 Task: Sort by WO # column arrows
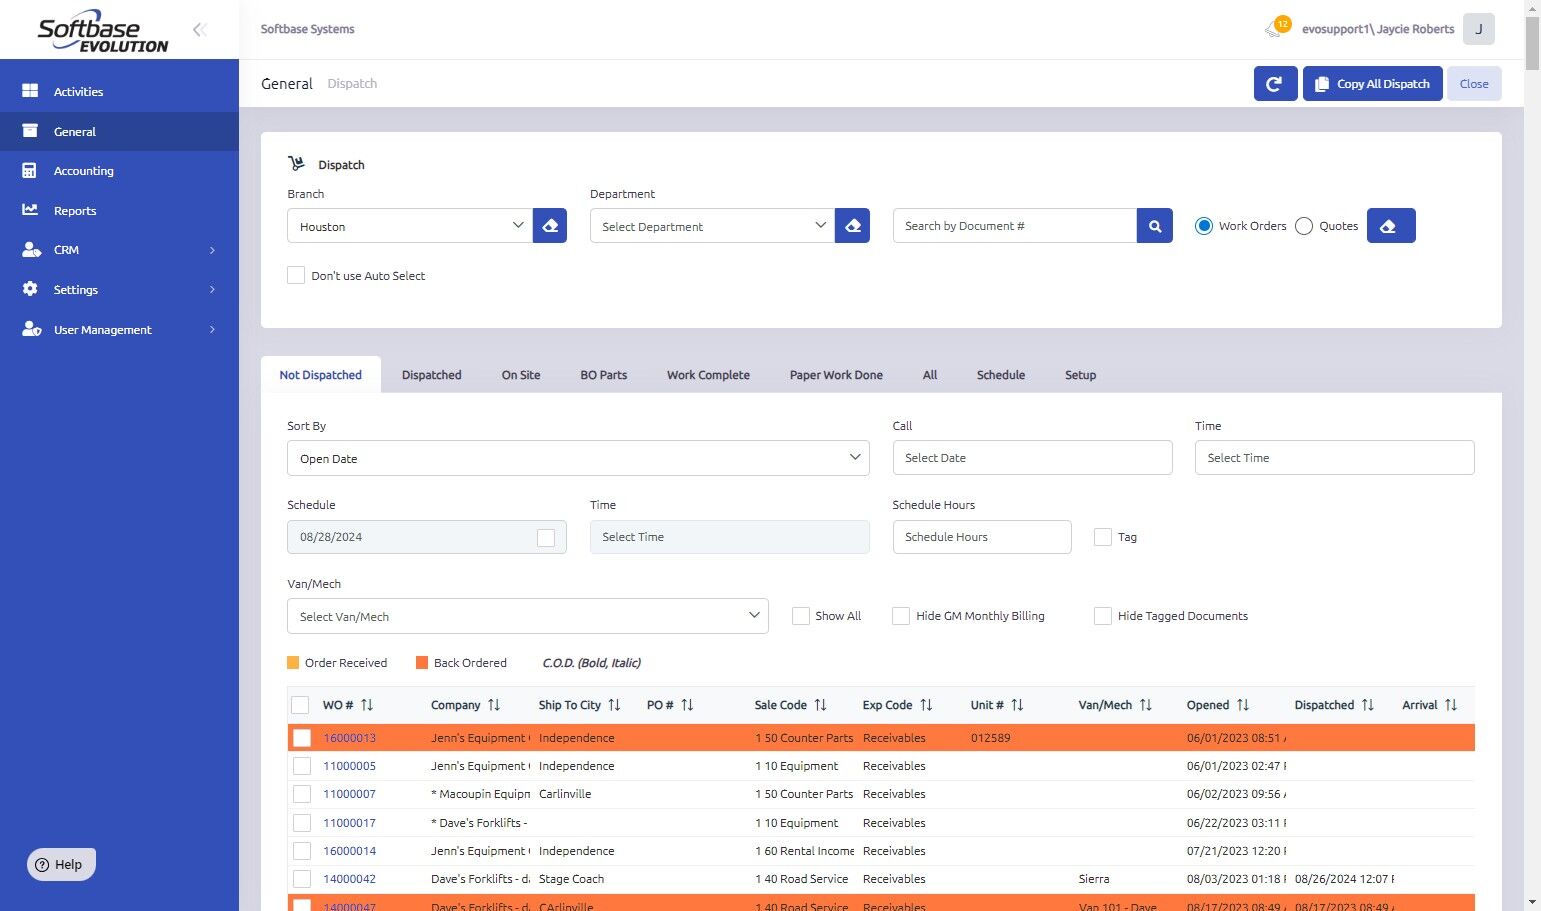coord(367,705)
